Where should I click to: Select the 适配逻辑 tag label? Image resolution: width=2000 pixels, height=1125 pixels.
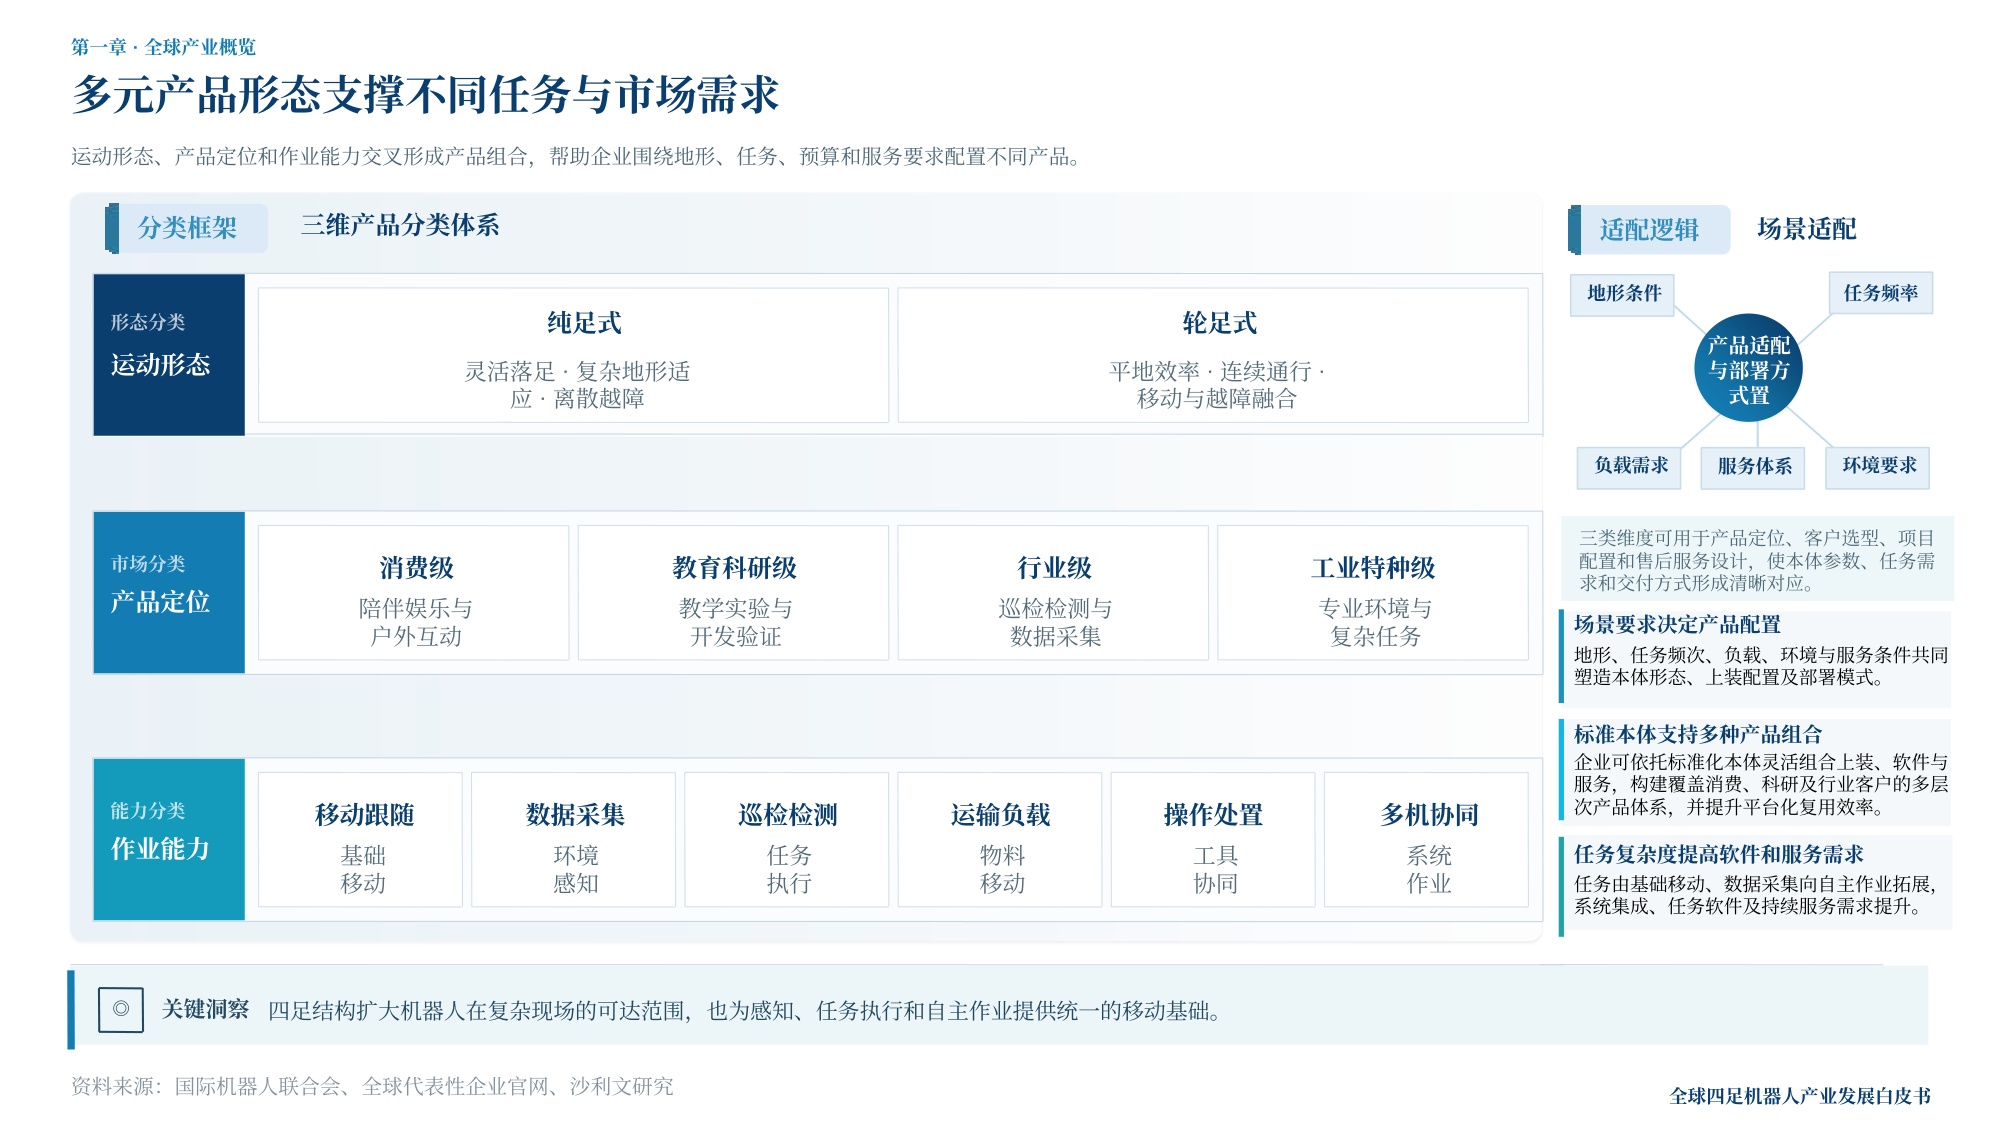pyautogui.click(x=1649, y=230)
